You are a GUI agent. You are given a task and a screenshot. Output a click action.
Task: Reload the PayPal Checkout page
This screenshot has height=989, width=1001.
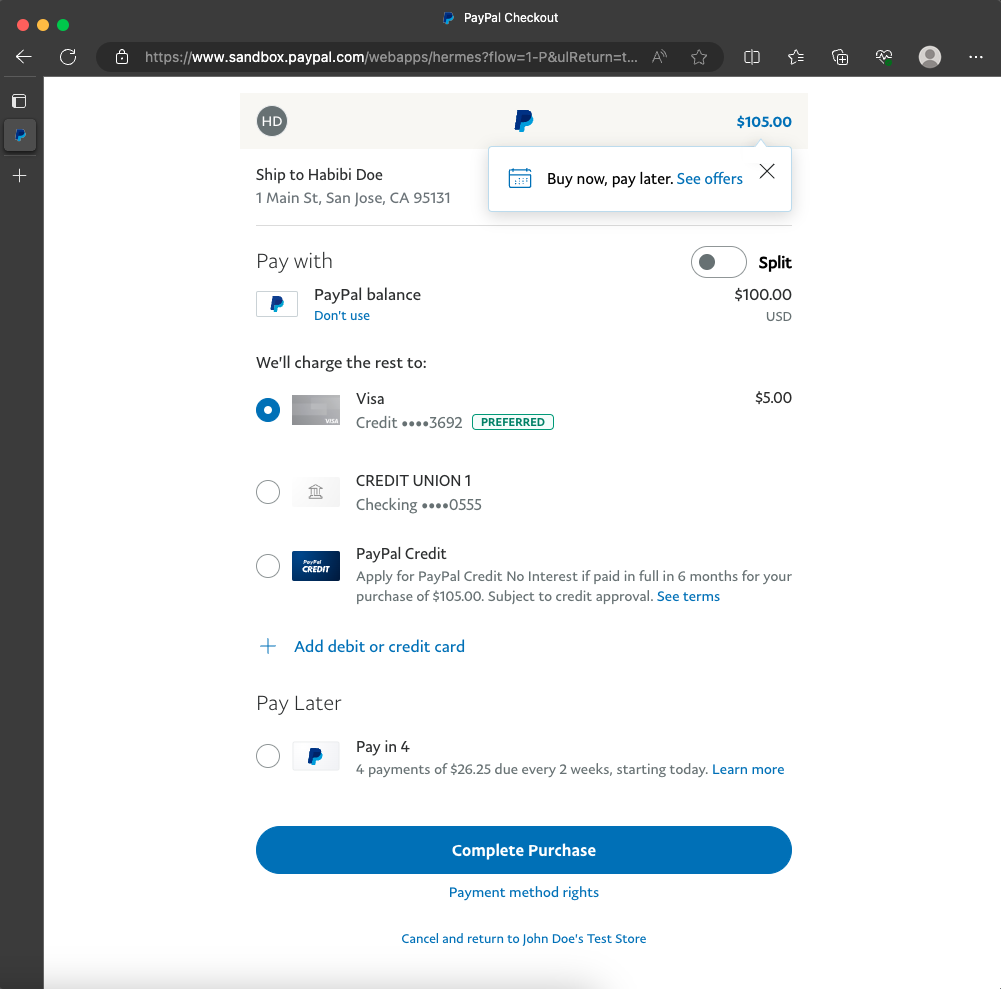coord(68,57)
